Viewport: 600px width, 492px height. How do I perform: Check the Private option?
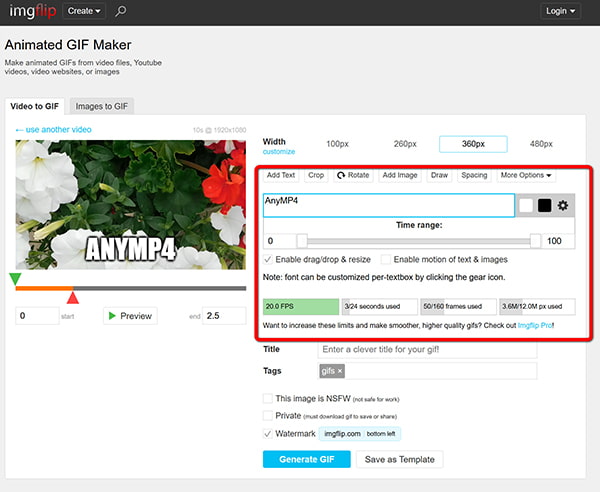click(x=268, y=415)
